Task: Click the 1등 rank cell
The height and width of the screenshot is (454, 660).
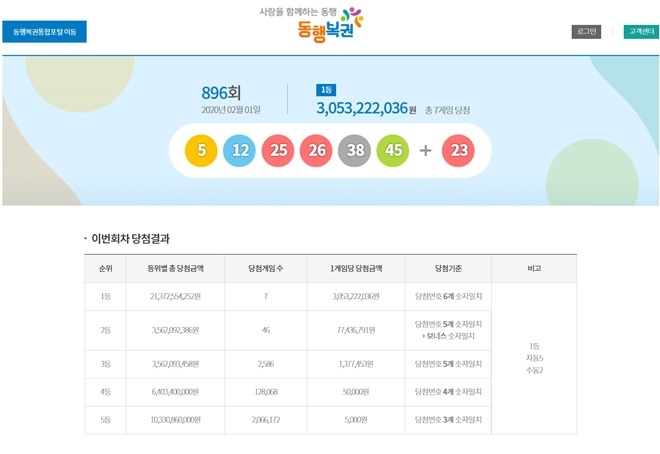Action: coord(106,297)
